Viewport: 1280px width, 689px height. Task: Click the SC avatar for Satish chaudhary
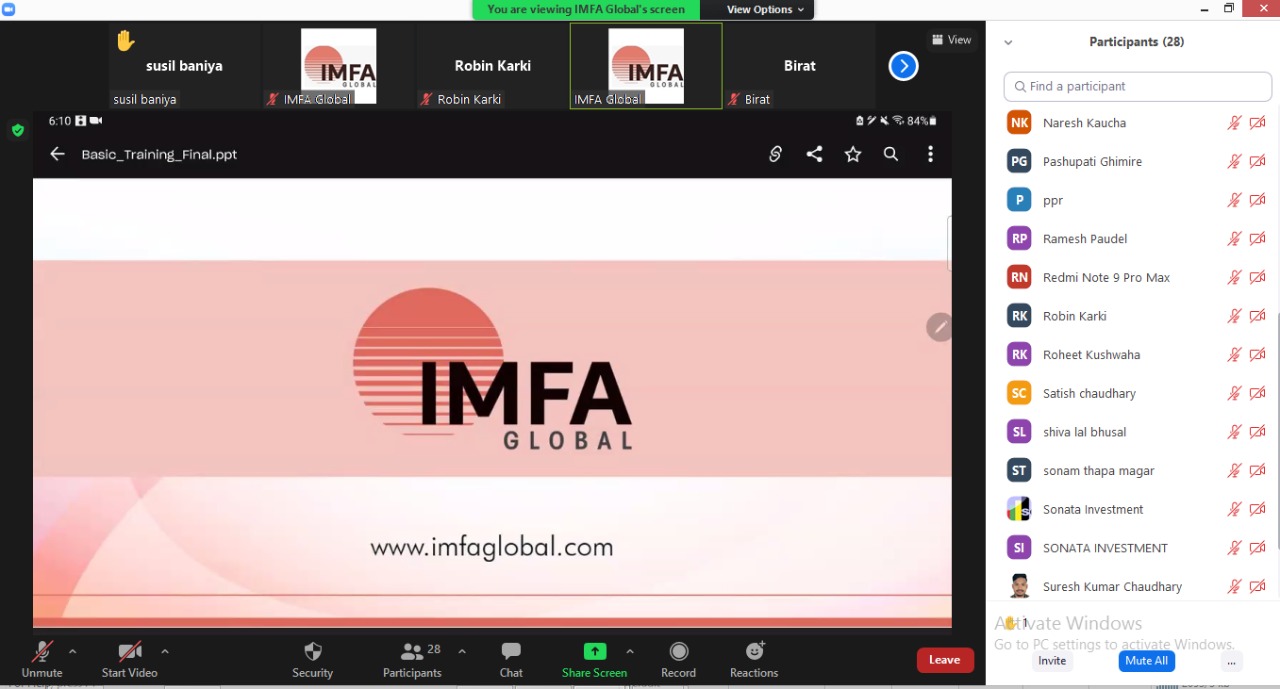(x=1019, y=393)
